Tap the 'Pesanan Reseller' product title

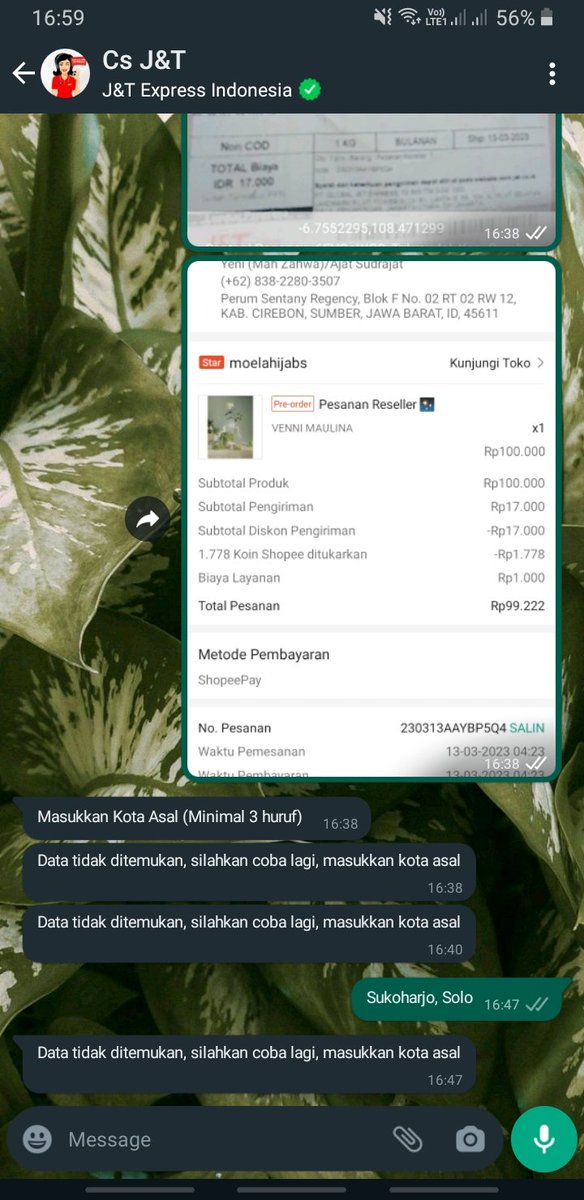[x=376, y=404]
